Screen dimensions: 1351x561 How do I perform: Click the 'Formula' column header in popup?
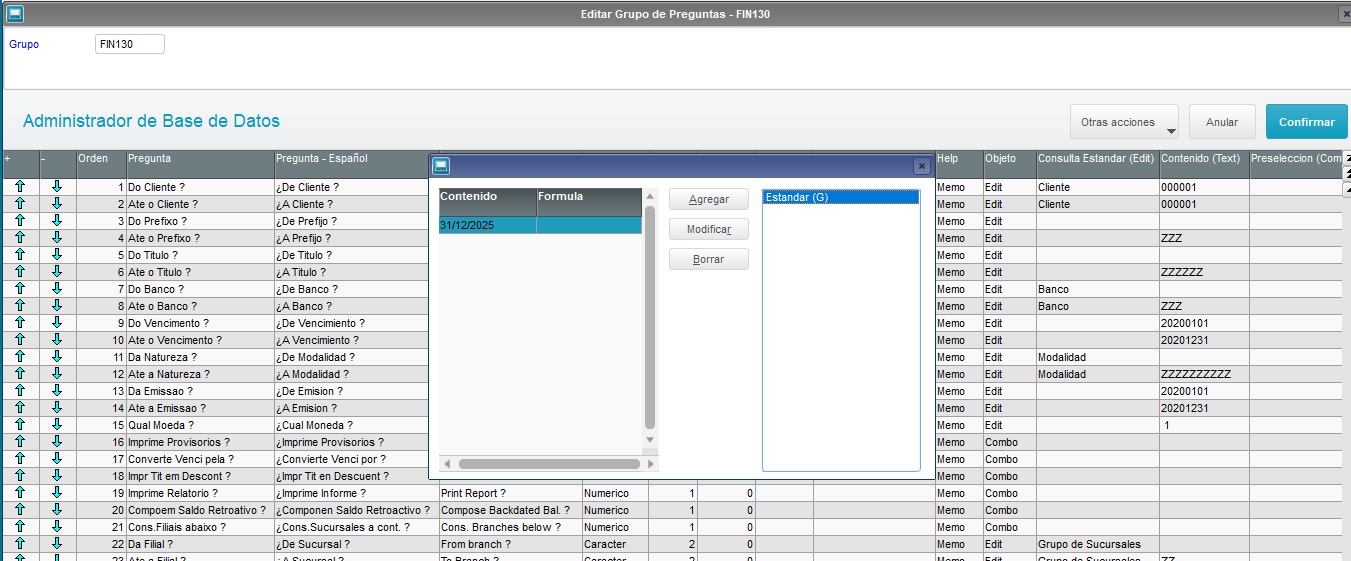point(589,201)
